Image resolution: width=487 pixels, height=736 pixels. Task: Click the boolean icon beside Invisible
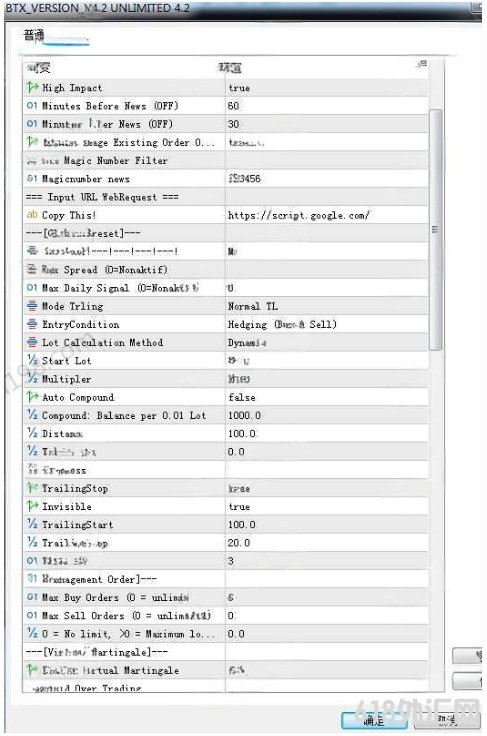tap(32, 506)
